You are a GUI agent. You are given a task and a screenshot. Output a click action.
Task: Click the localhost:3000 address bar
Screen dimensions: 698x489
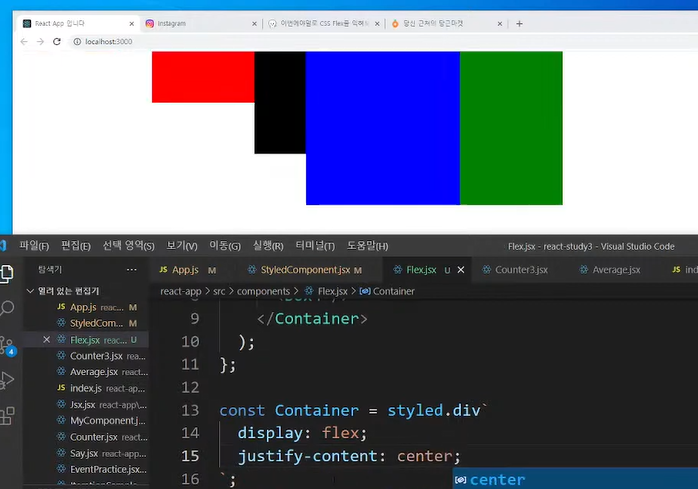[x=383, y=41]
